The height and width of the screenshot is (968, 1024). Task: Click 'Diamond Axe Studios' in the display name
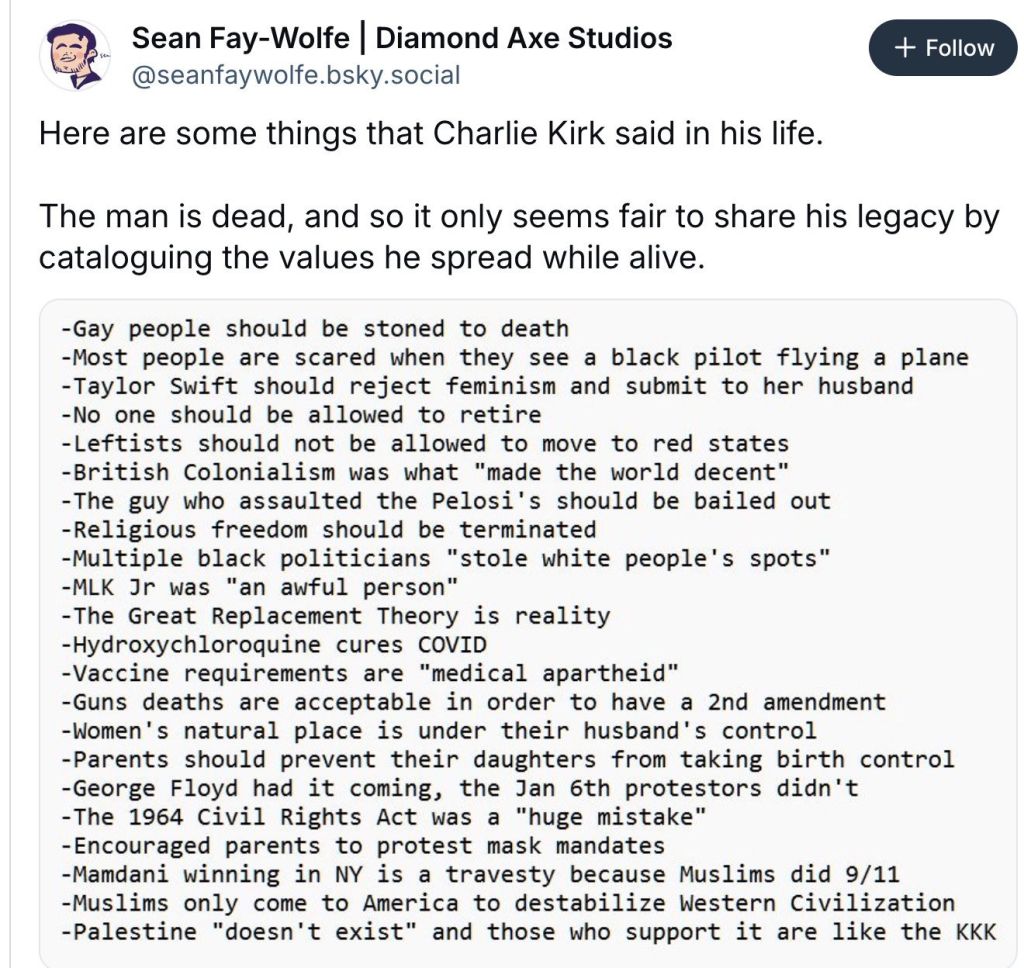[523, 39]
